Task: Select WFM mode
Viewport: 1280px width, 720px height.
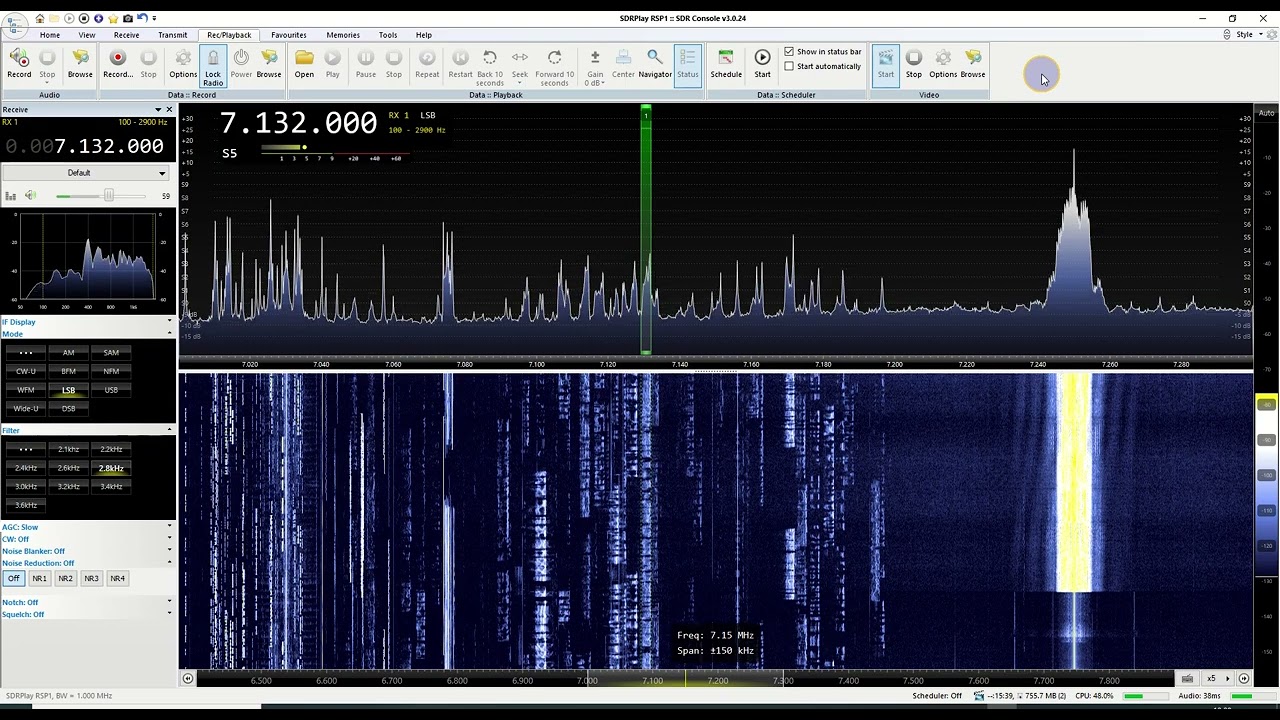Action: pos(26,390)
